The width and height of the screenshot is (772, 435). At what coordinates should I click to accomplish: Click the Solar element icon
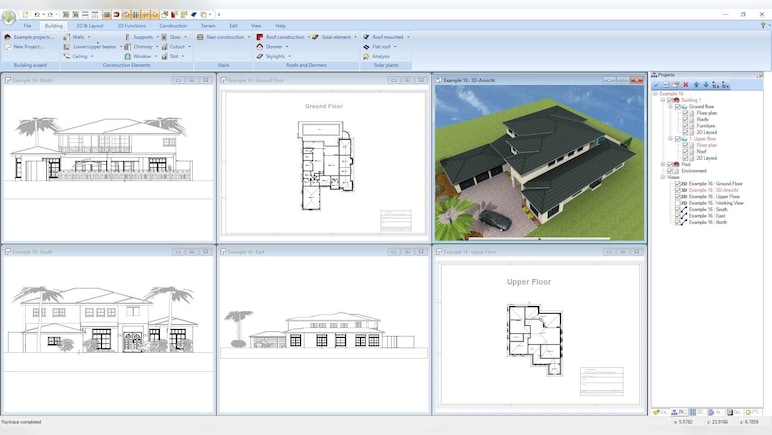pyautogui.click(x=315, y=37)
